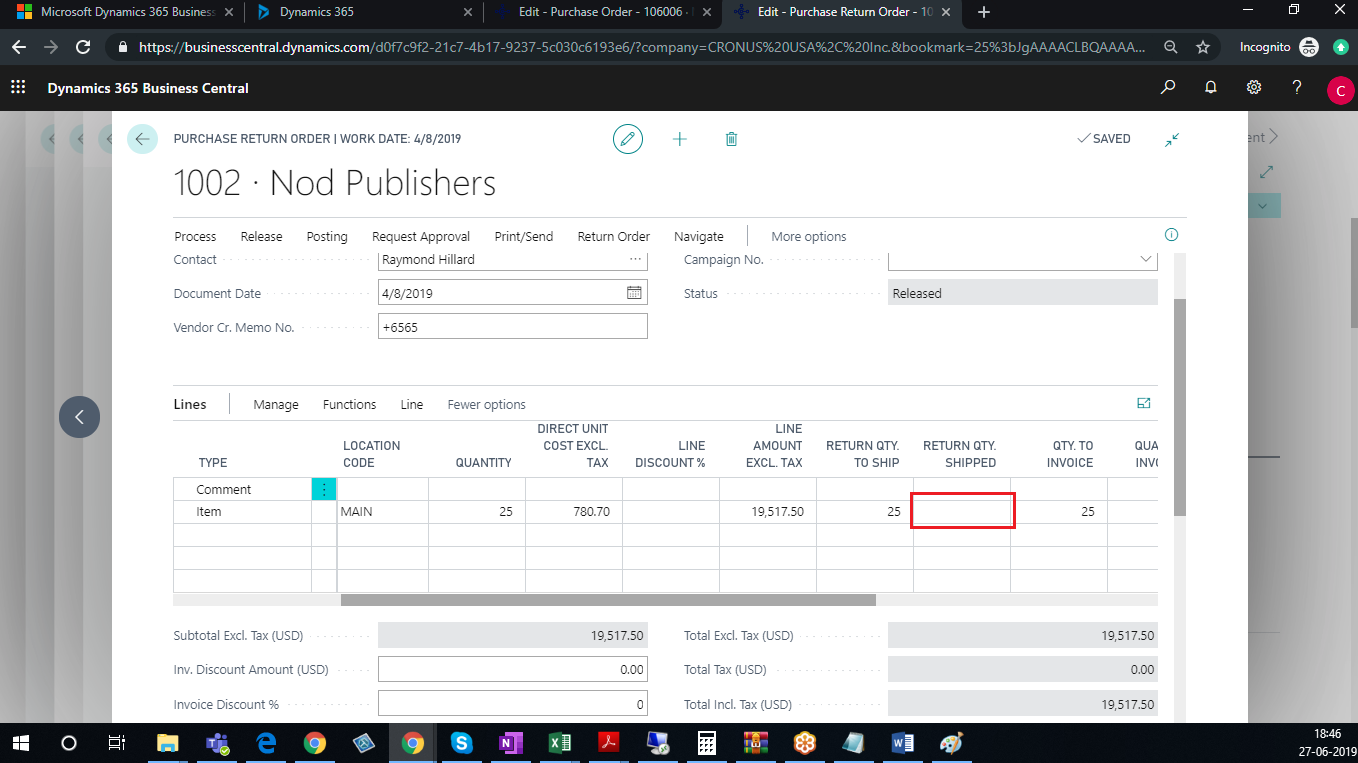The image size is (1358, 763).
Task: Click the Return Qty. to Ship cell 25
Action: tap(864, 512)
